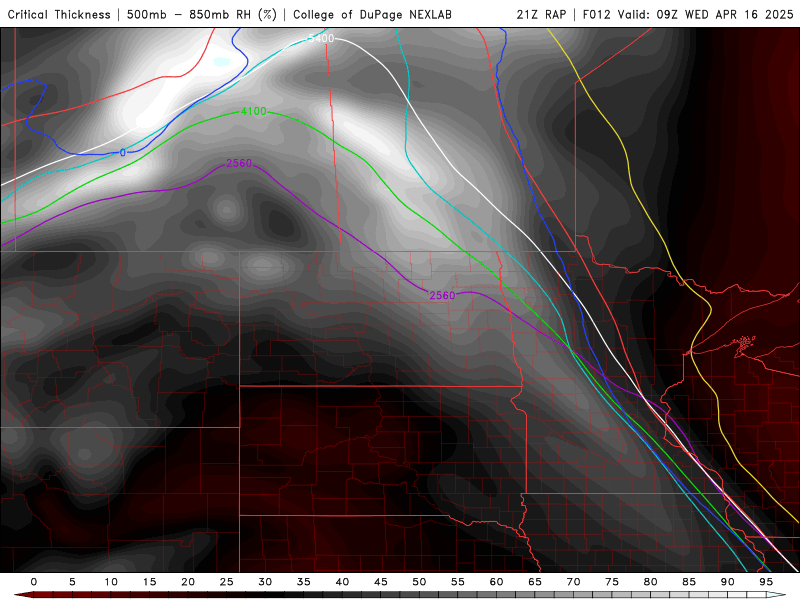The image size is (800, 600).
Task: Click the "21Z RAP" model run label
Action: [541, 14]
